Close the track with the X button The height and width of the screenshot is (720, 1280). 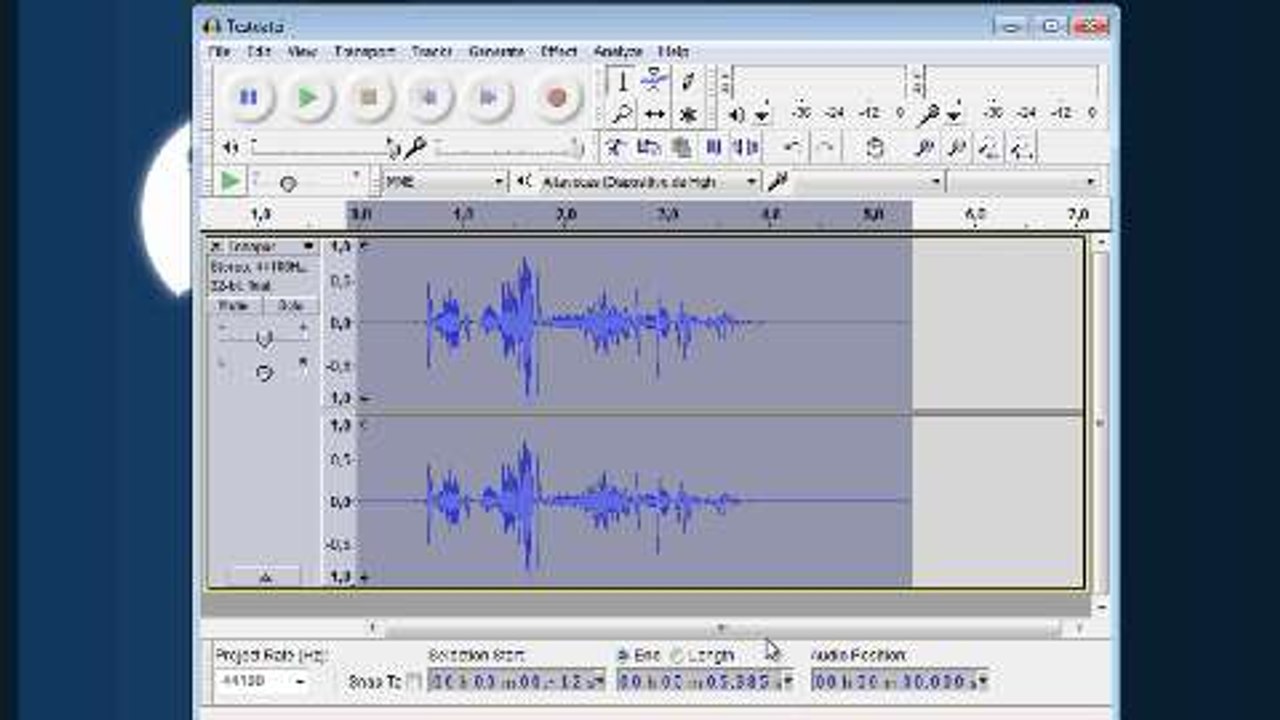[215, 246]
